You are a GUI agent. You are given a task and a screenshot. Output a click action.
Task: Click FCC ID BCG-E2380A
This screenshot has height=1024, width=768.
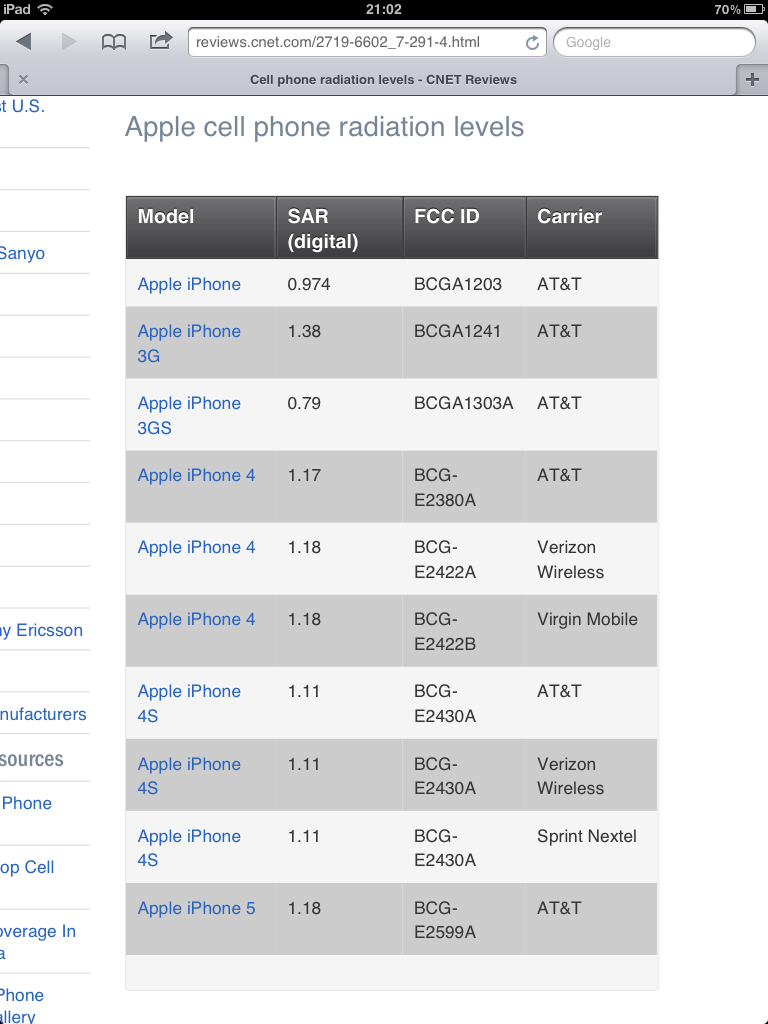[x=445, y=488]
